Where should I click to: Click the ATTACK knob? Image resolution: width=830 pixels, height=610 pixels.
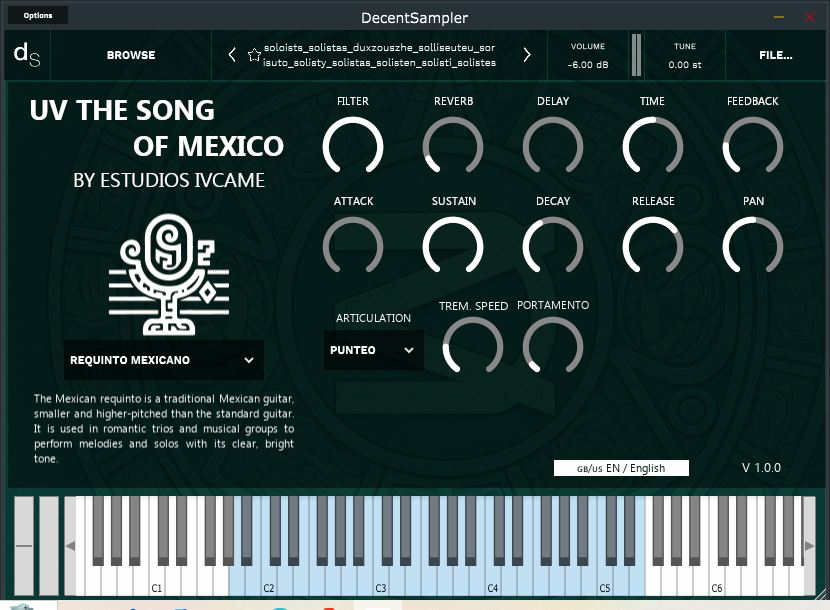pos(353,247)
